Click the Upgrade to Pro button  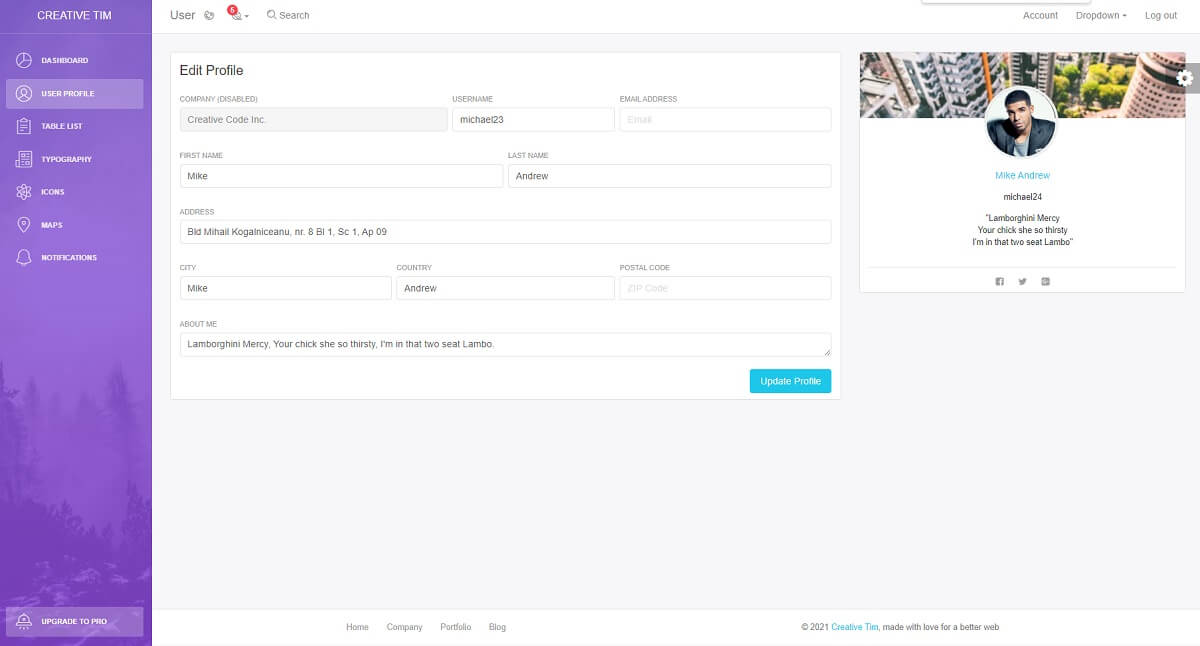click(x=75, y=620)
